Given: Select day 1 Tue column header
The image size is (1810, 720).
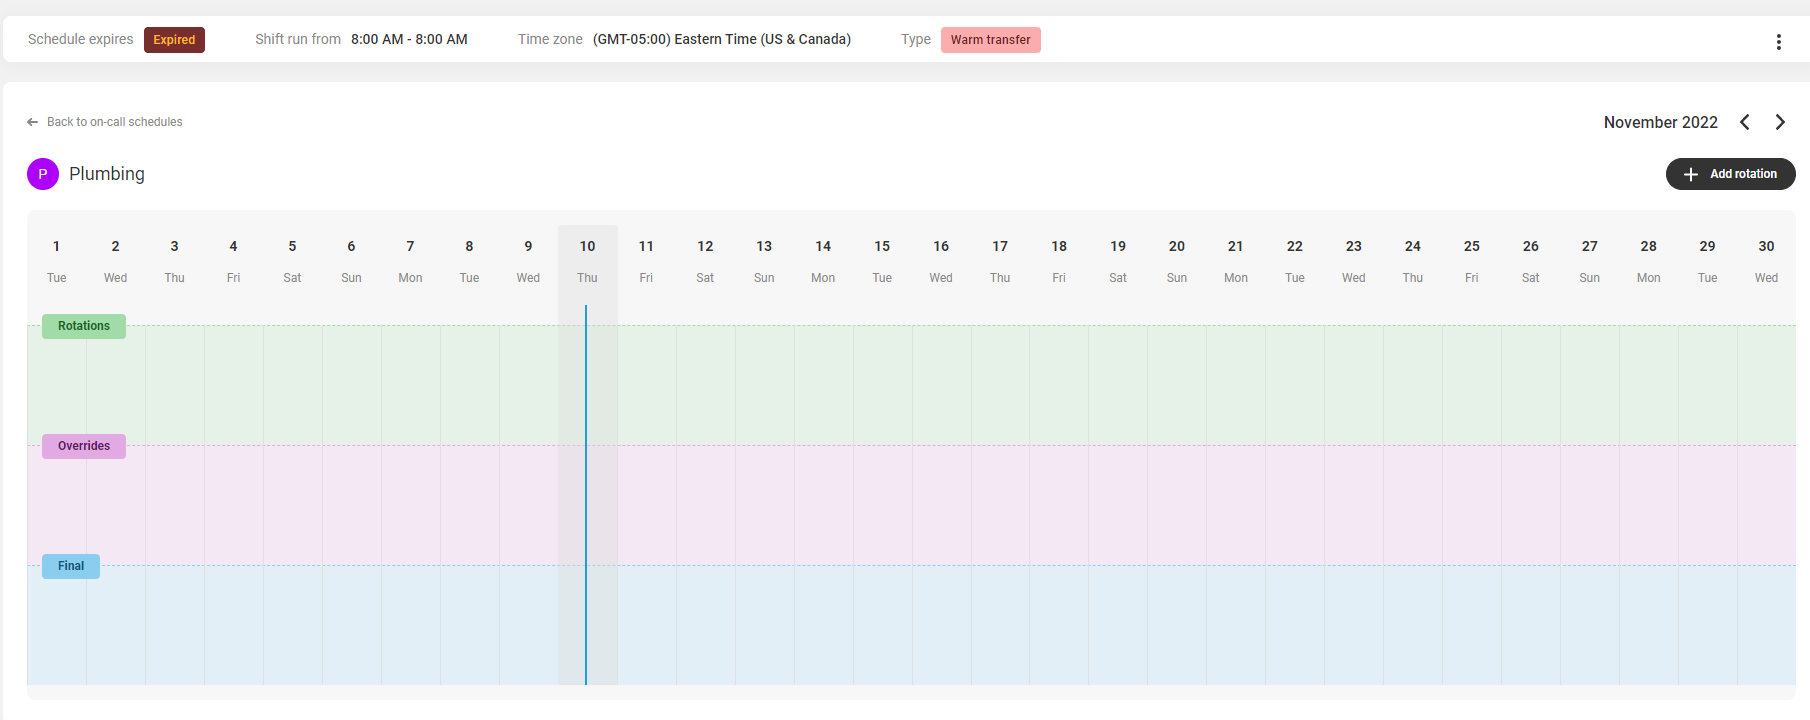Looking at the screenshot, I should pyautogui.click(x=57, y=261).
